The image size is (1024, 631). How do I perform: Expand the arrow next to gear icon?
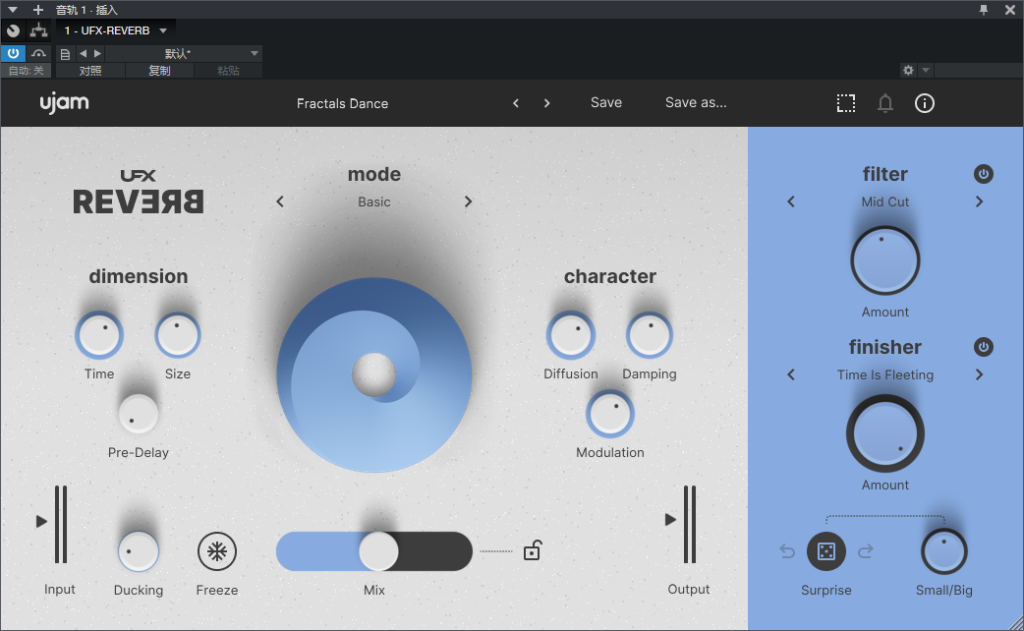pyautogui.click(x=925, y=70)
